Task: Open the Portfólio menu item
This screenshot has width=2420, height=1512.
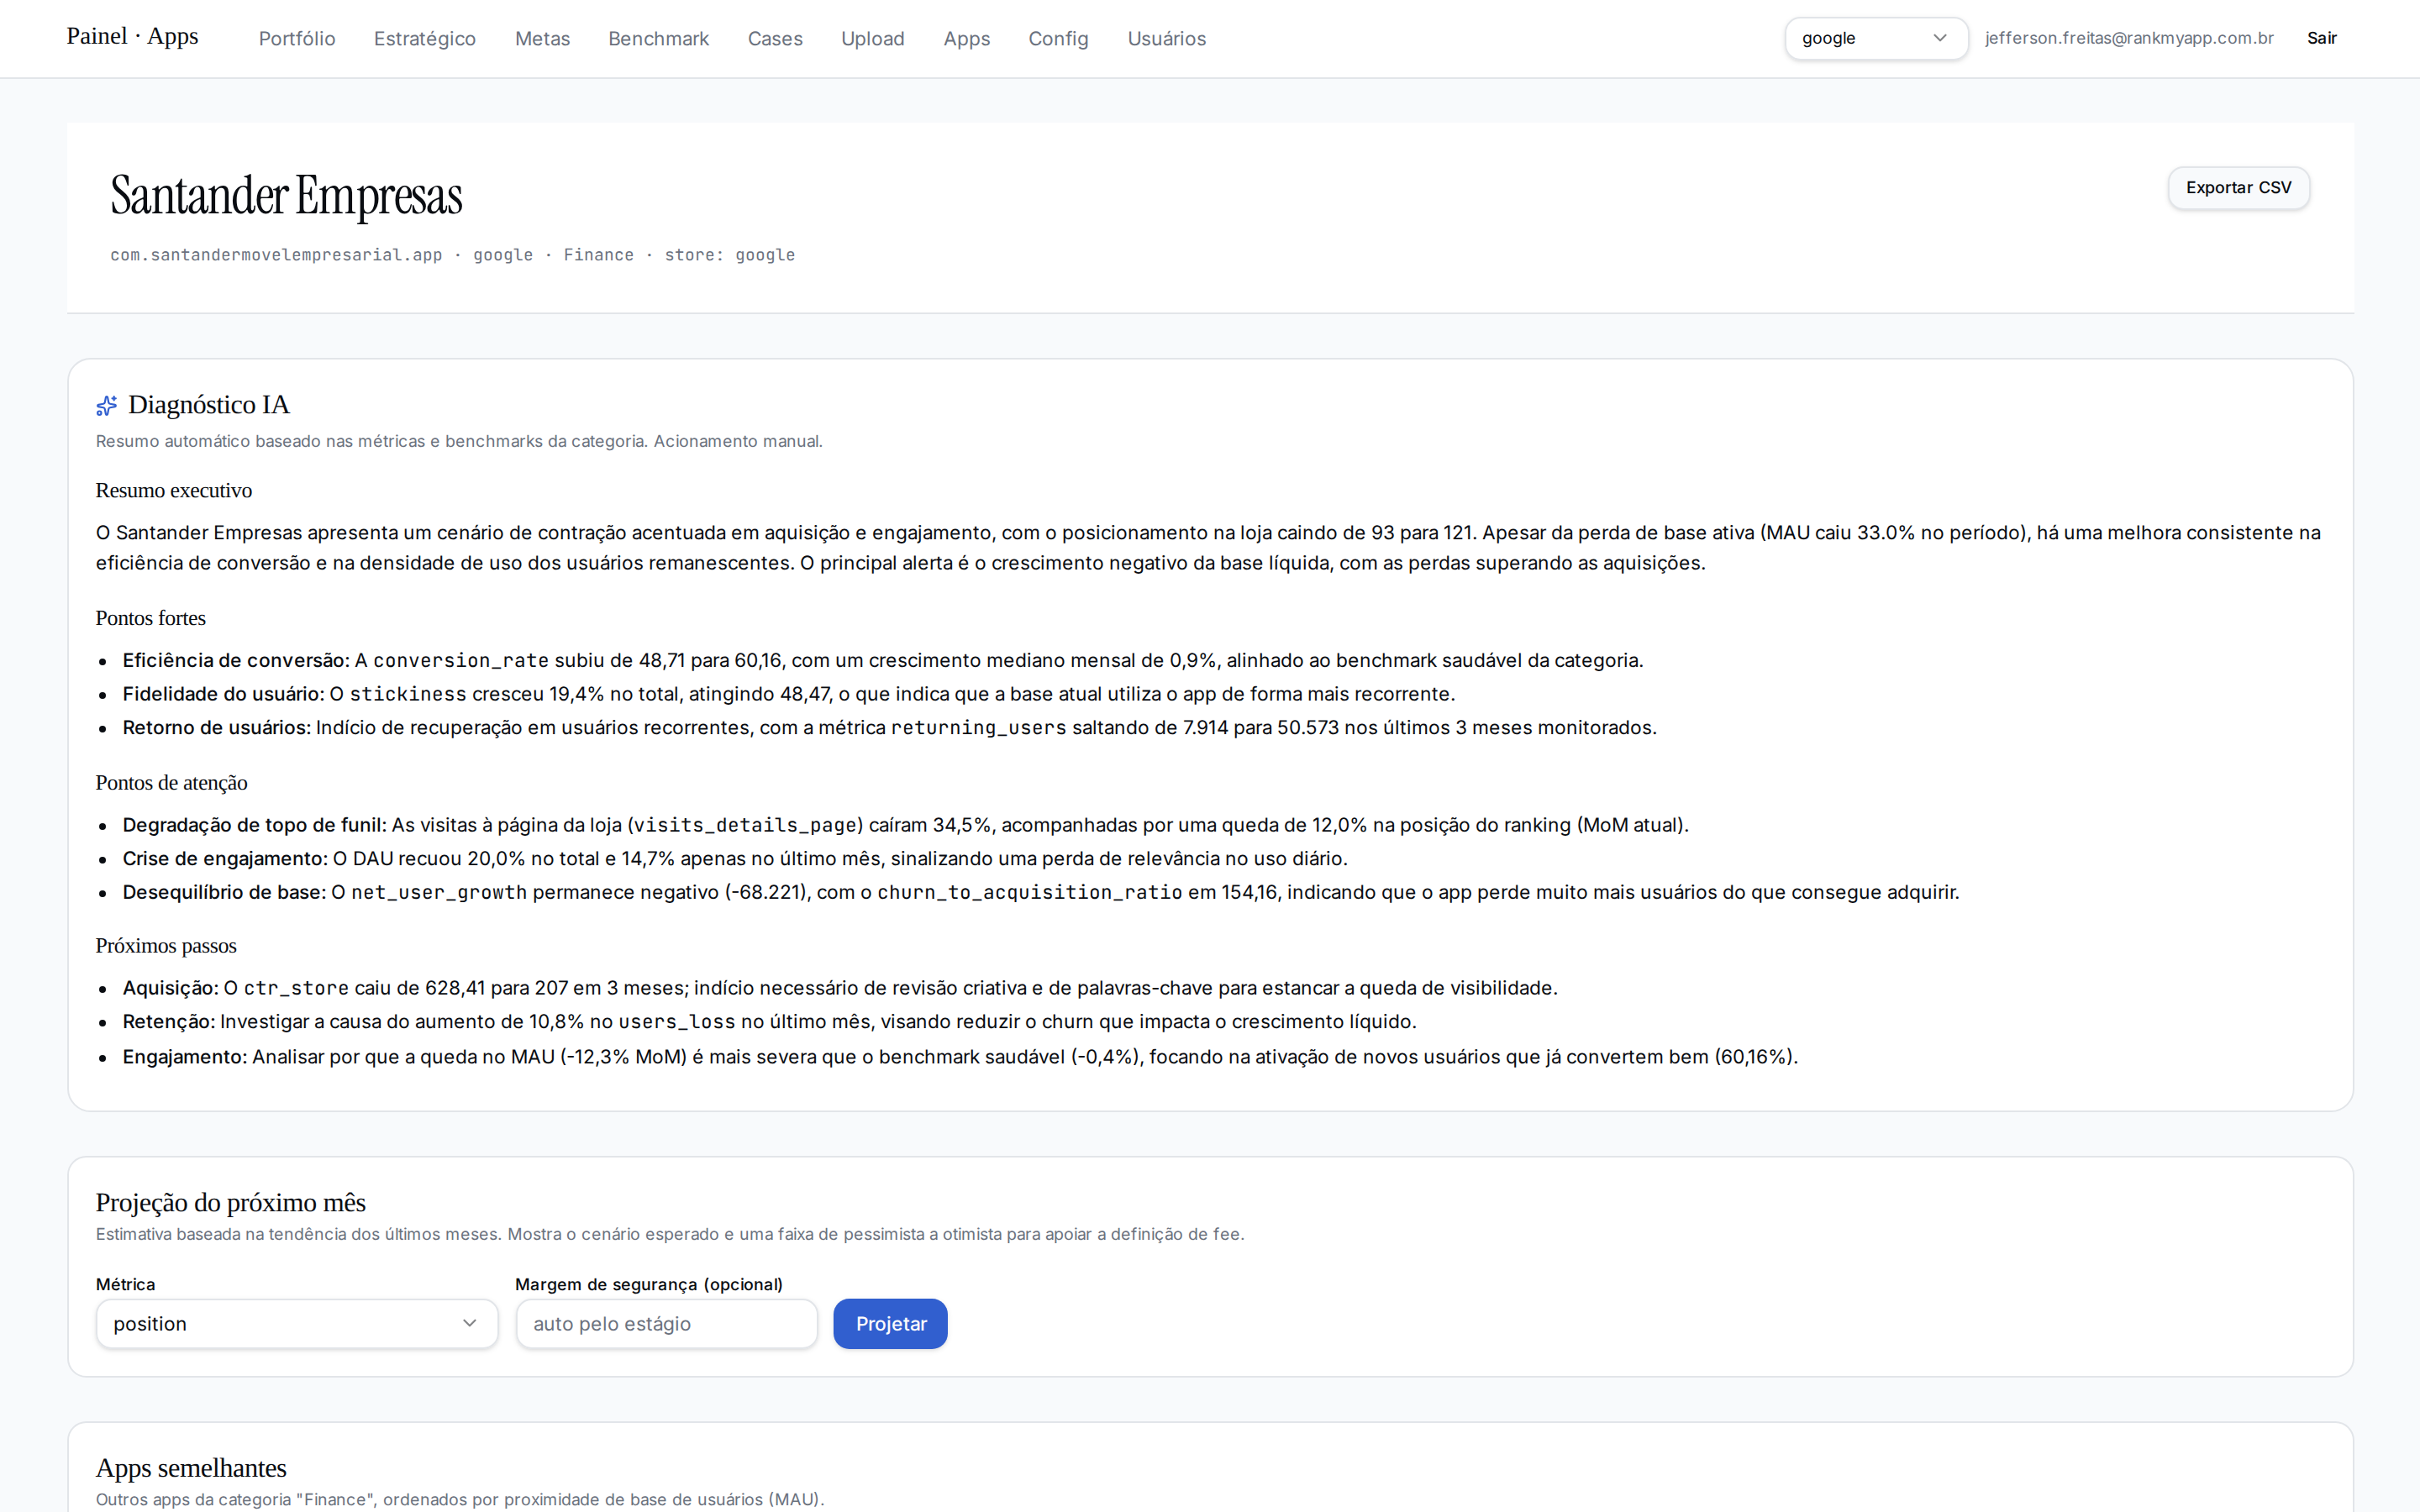Action: (x=297, y=38)
